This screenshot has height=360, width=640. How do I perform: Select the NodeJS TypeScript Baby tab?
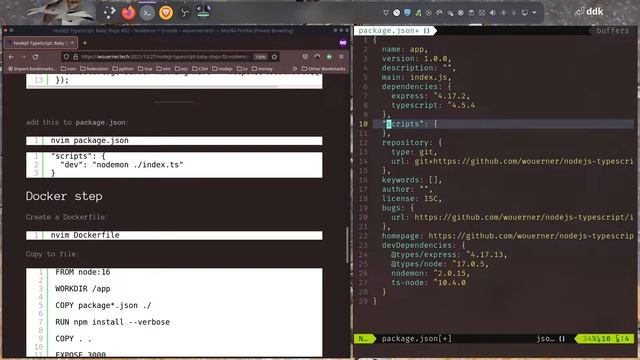click(40, 43)
